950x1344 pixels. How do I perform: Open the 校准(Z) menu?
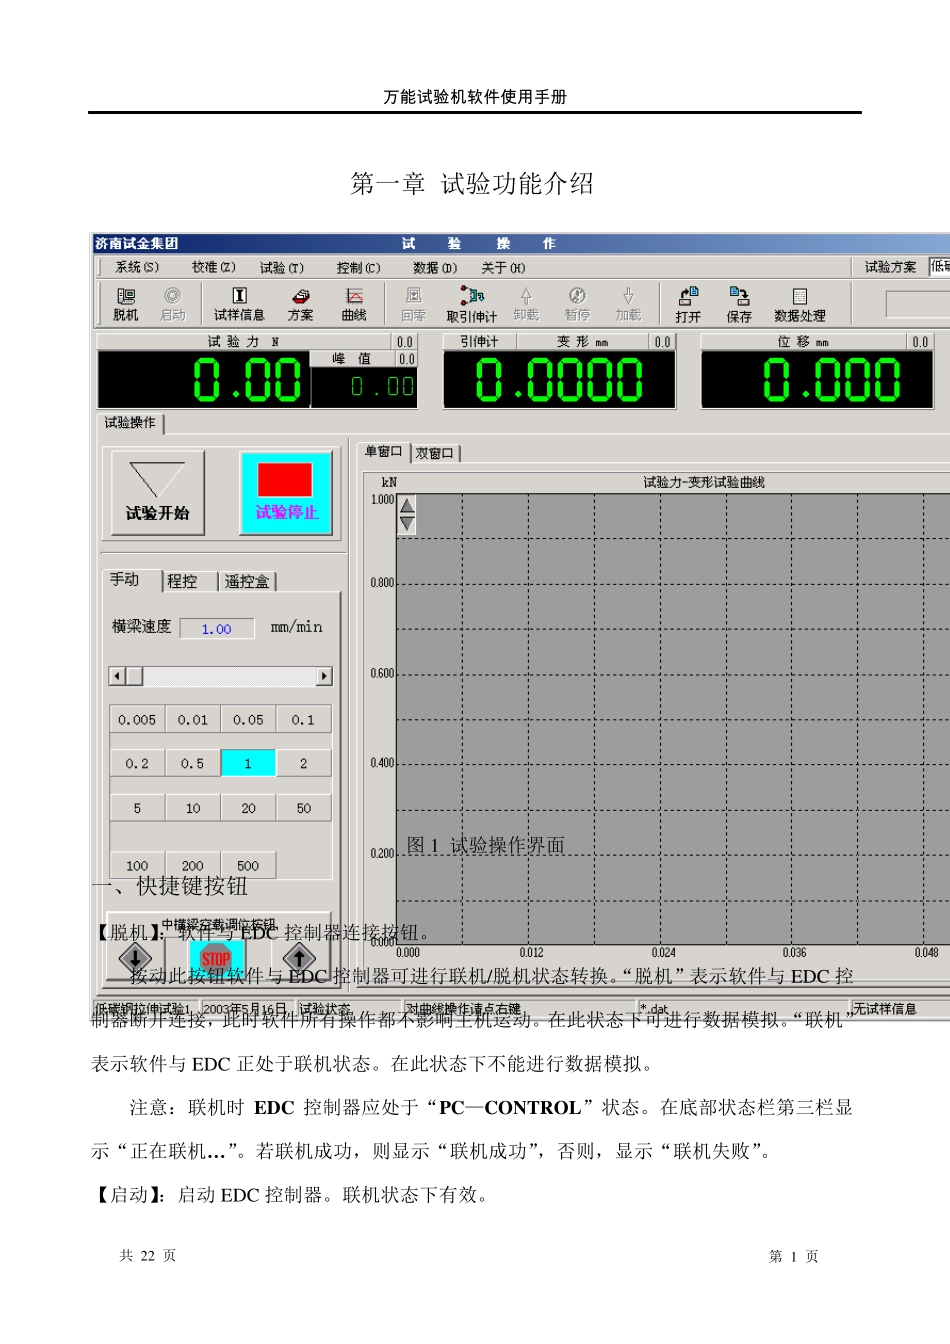coord(214,267)
